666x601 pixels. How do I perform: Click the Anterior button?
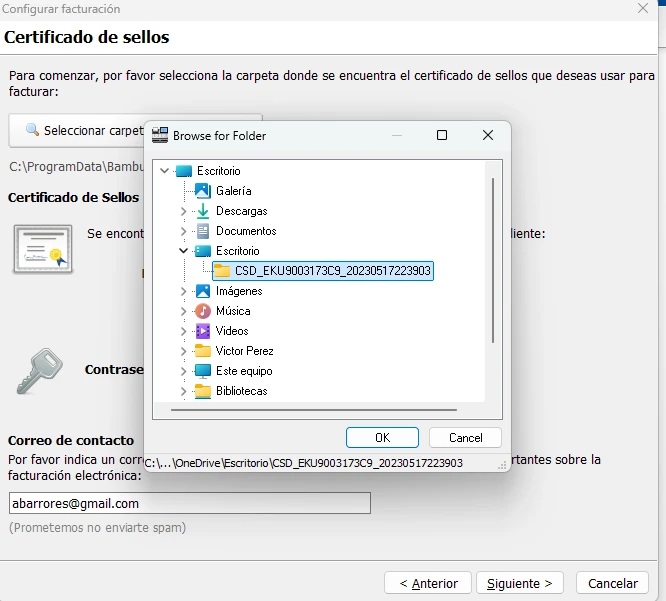[x=428, y=583]
